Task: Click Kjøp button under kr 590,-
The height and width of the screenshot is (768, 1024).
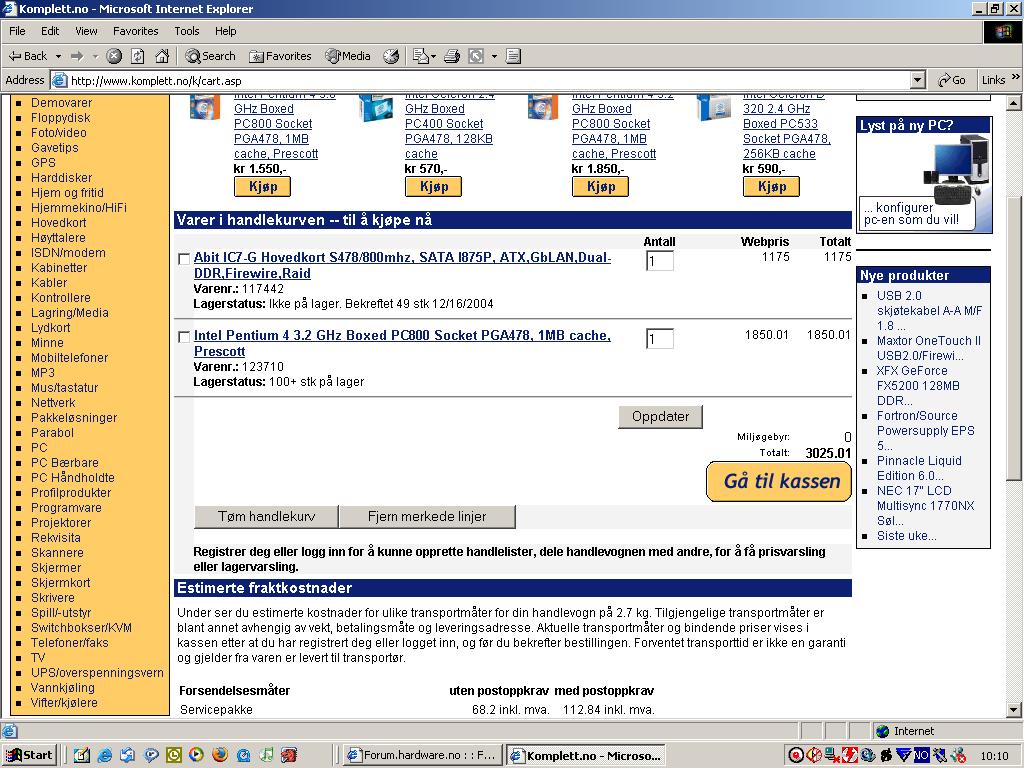Action: (772, 187)
